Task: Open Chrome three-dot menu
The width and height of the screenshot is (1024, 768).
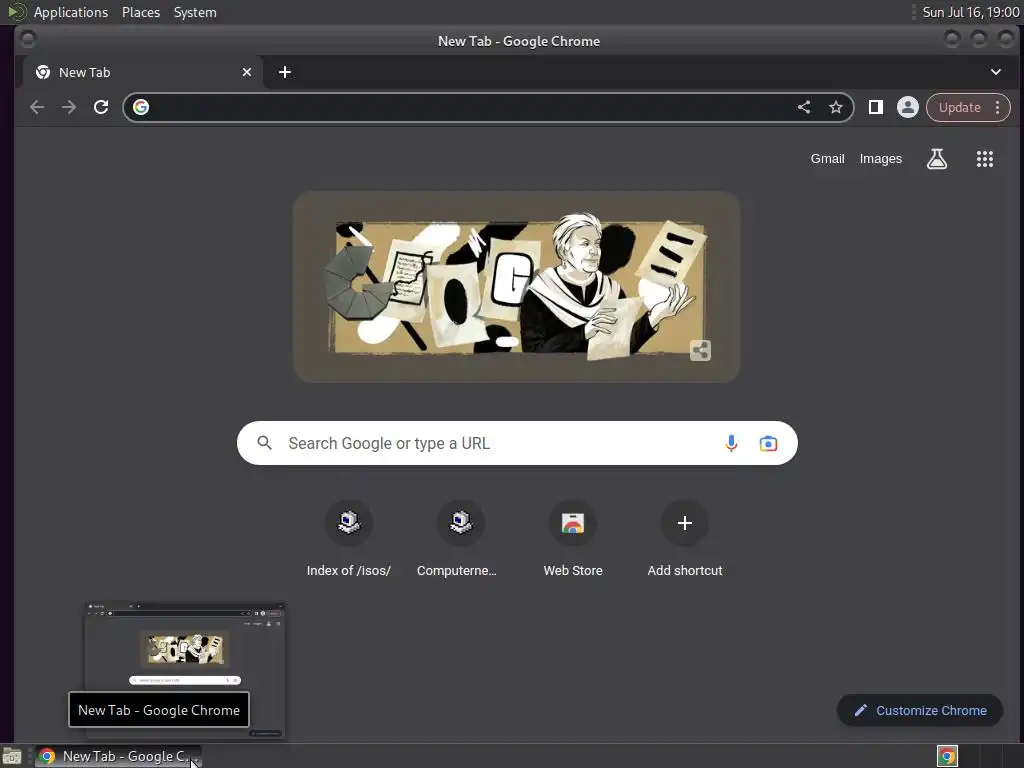Action: 997,107
